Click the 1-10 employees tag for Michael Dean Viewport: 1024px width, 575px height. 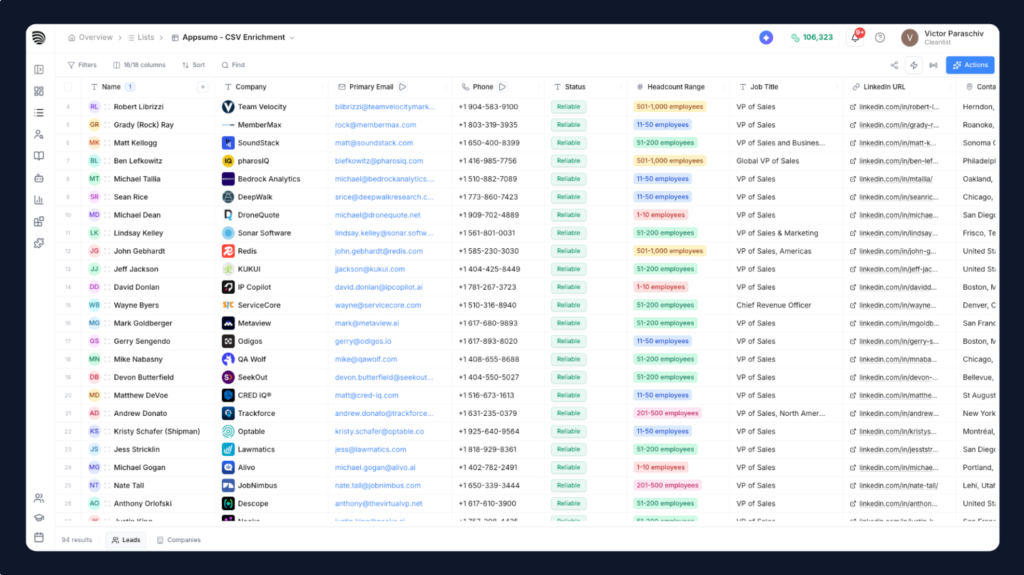point(660,215)
